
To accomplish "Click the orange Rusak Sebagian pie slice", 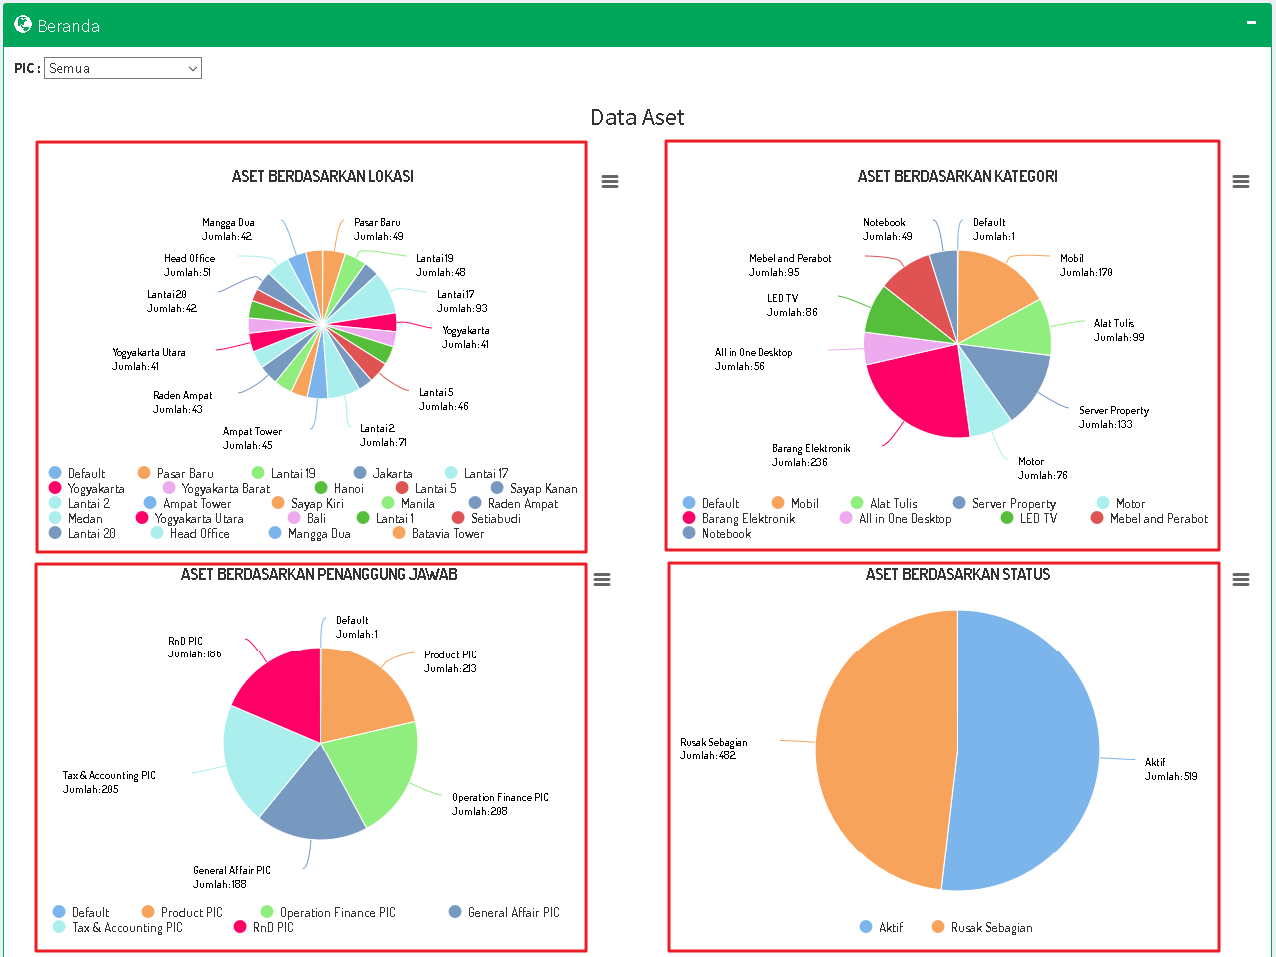I will tap(880, 750).
